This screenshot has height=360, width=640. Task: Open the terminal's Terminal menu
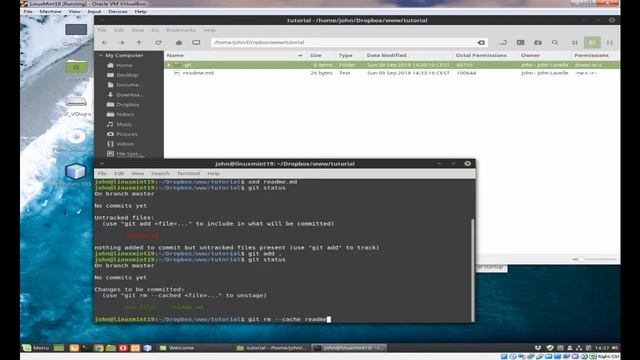(x=188, y=173)
